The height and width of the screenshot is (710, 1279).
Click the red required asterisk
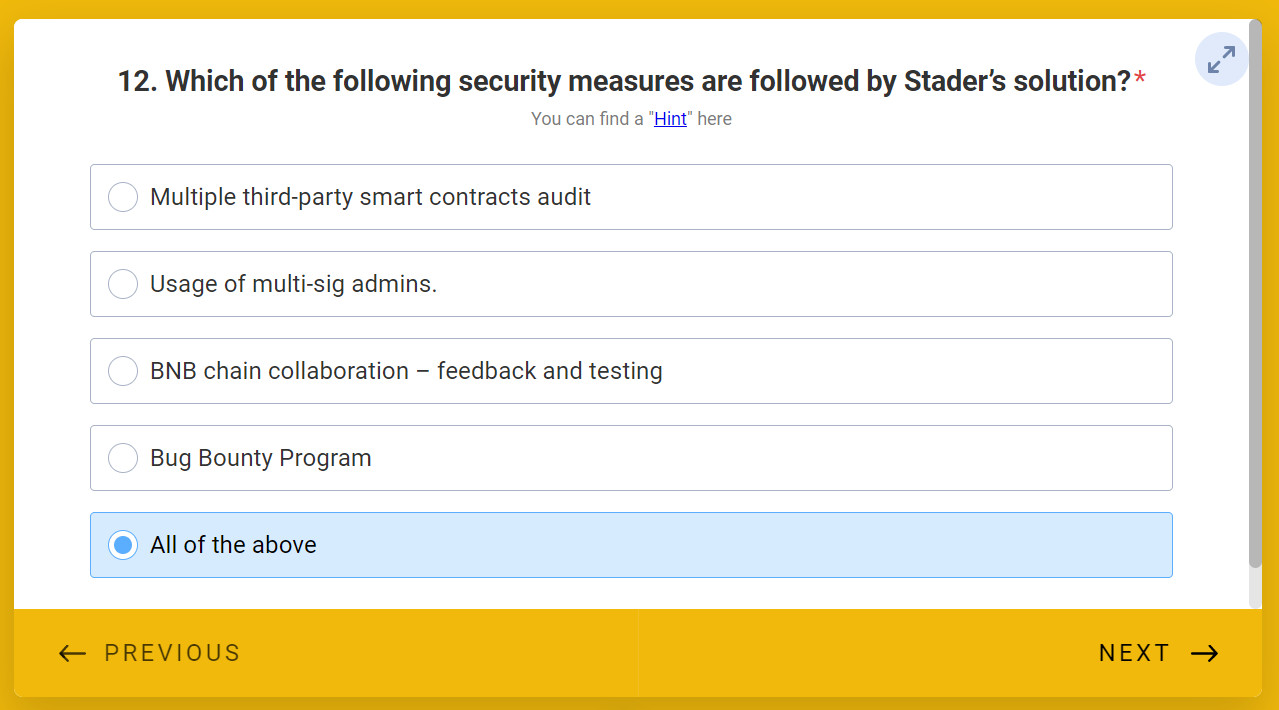coord(1140,80)
